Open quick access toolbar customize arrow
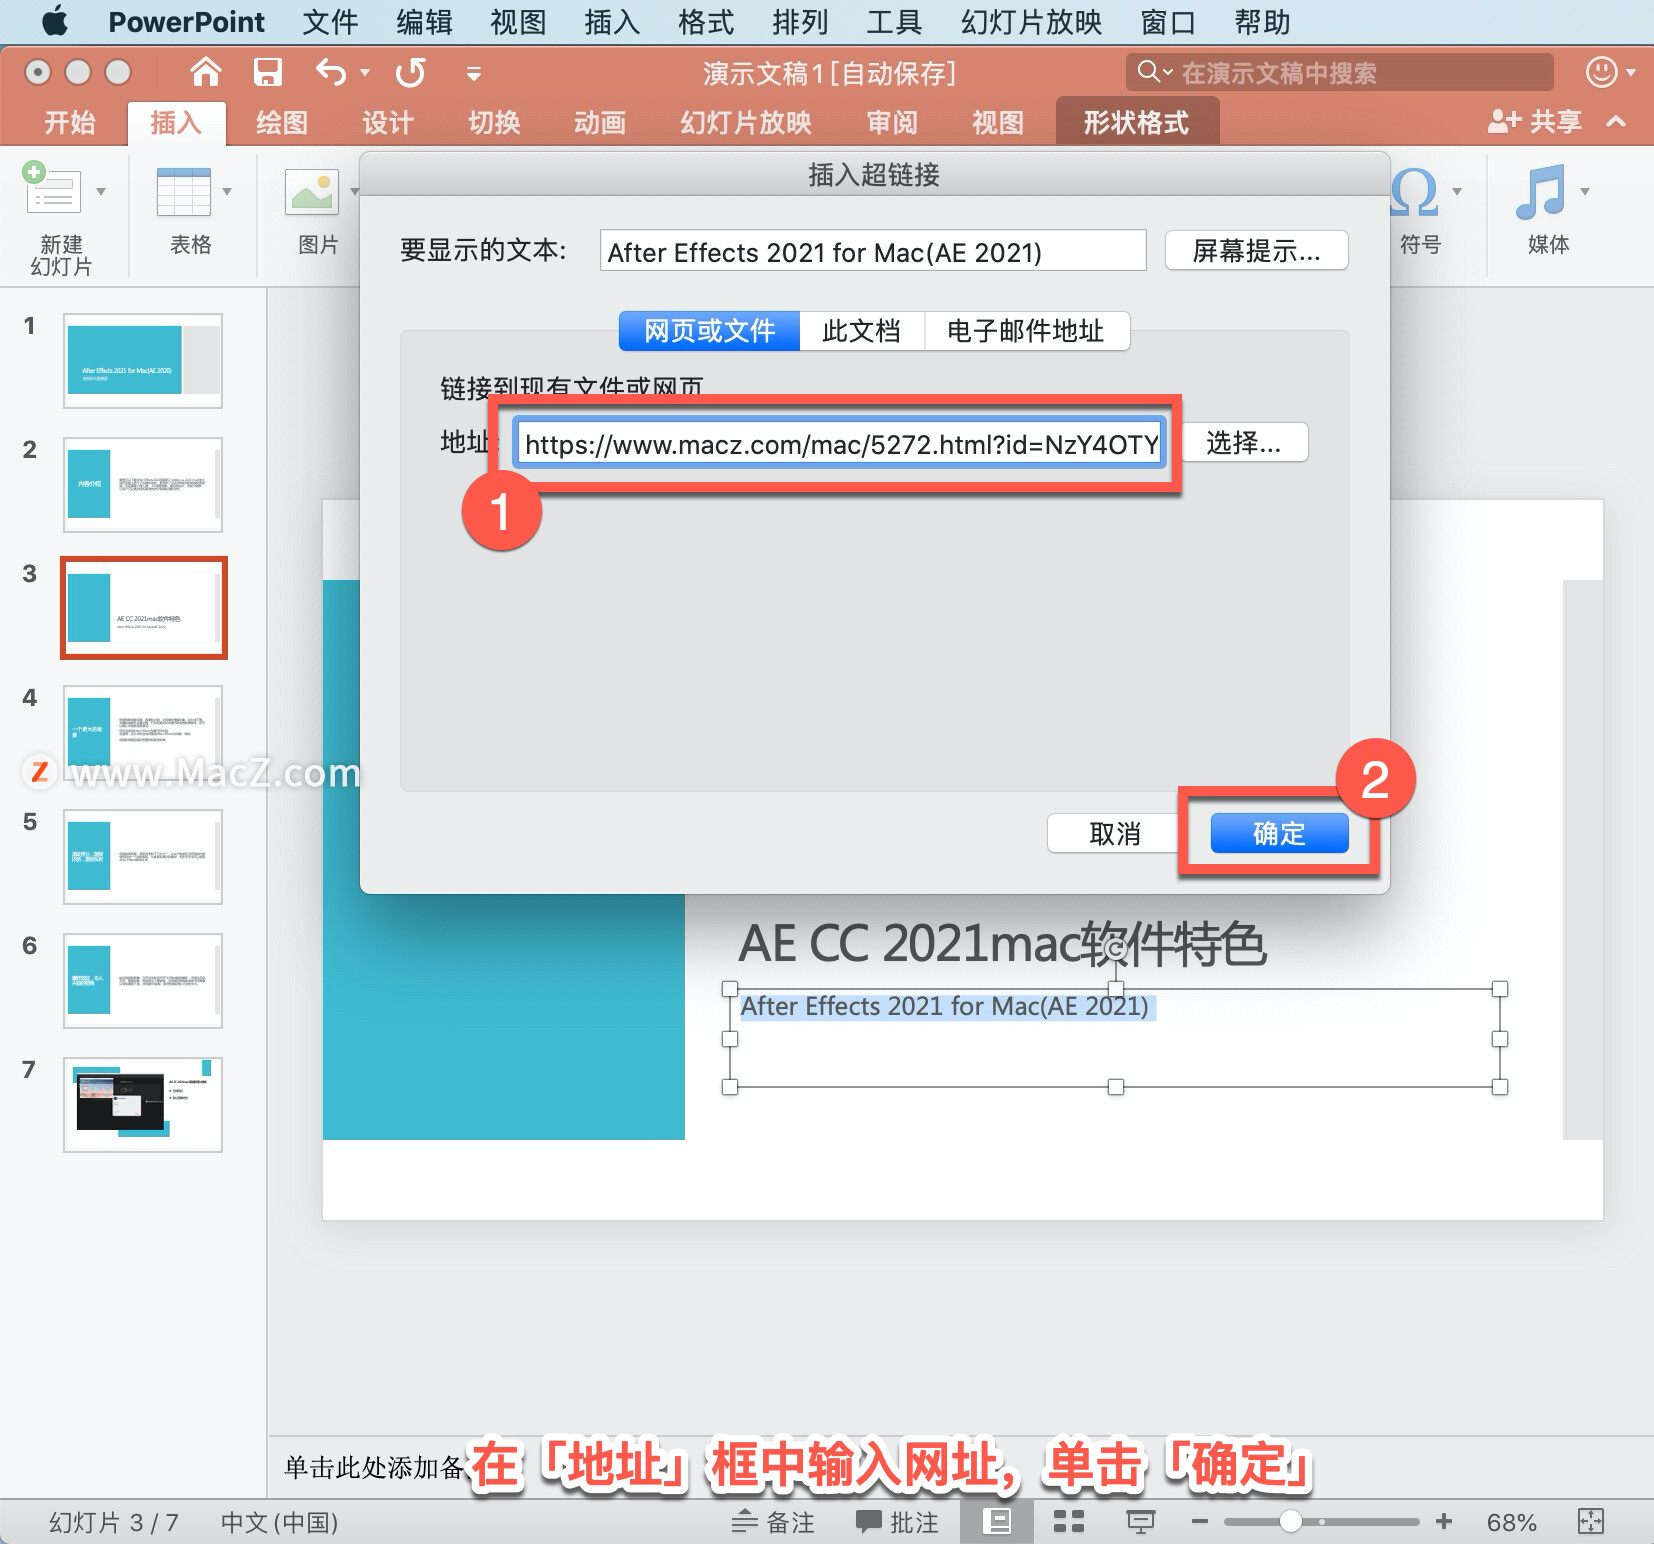This screenshot has height=1544, width=1654. click(x=474, y=73)
